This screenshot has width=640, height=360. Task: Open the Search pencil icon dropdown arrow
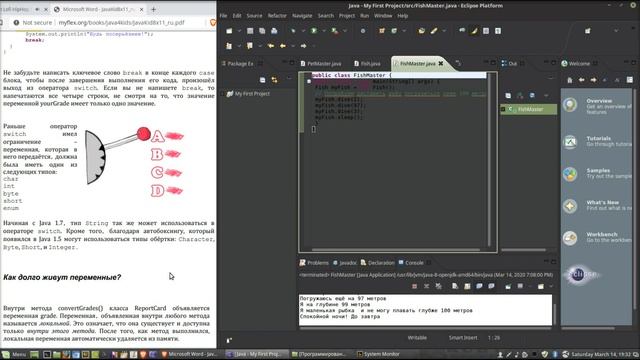point(444,31)
